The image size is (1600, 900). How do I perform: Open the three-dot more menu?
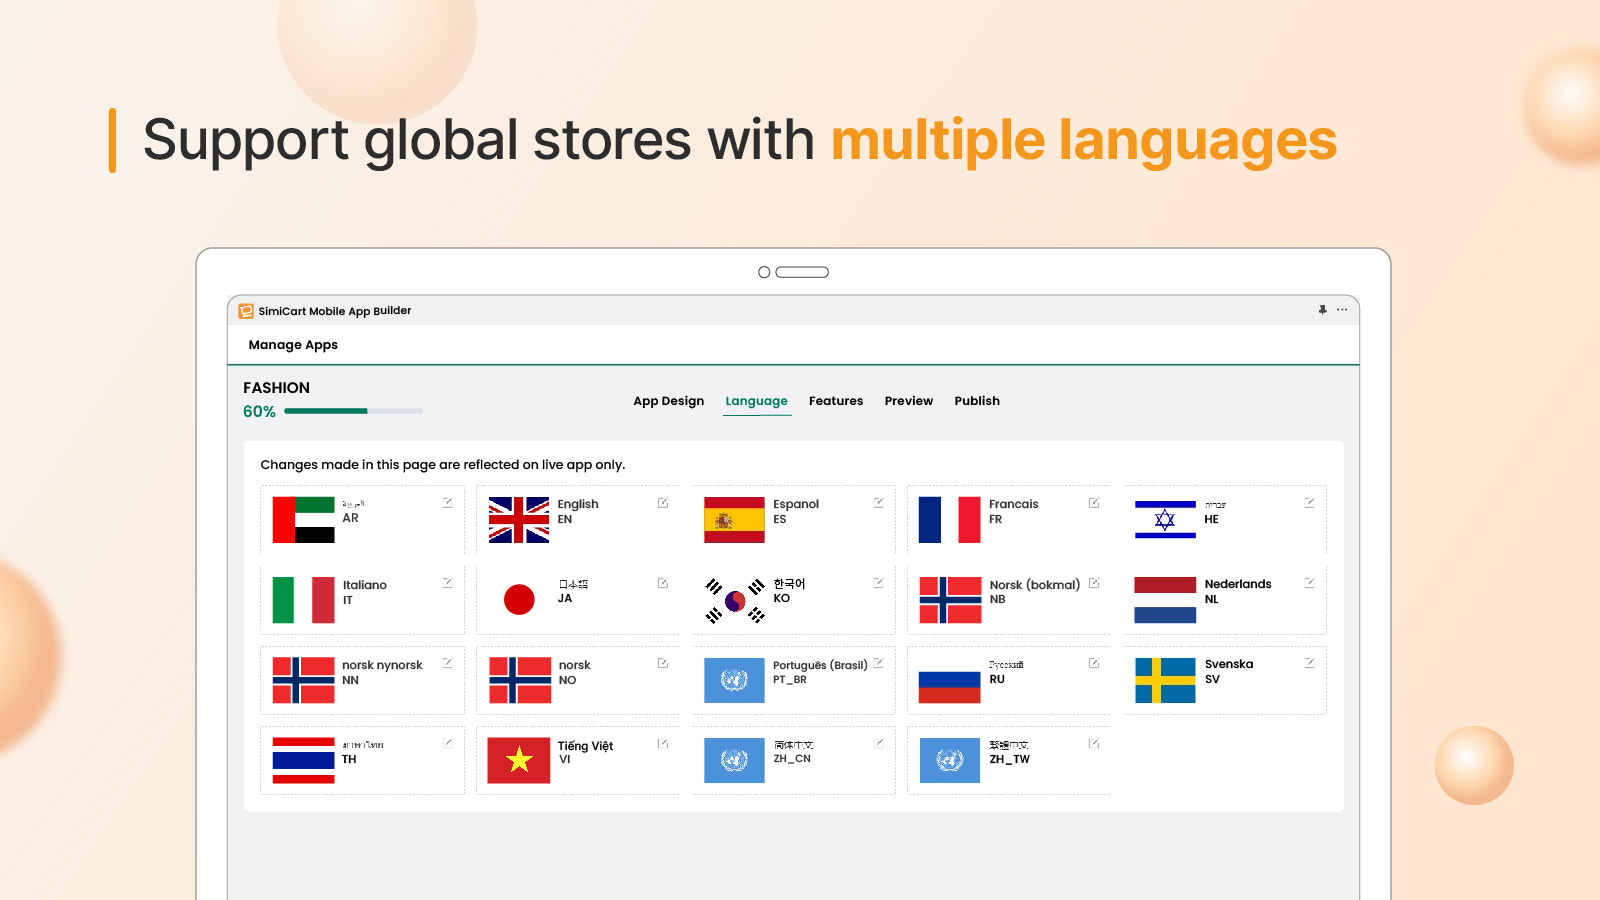1342,310
